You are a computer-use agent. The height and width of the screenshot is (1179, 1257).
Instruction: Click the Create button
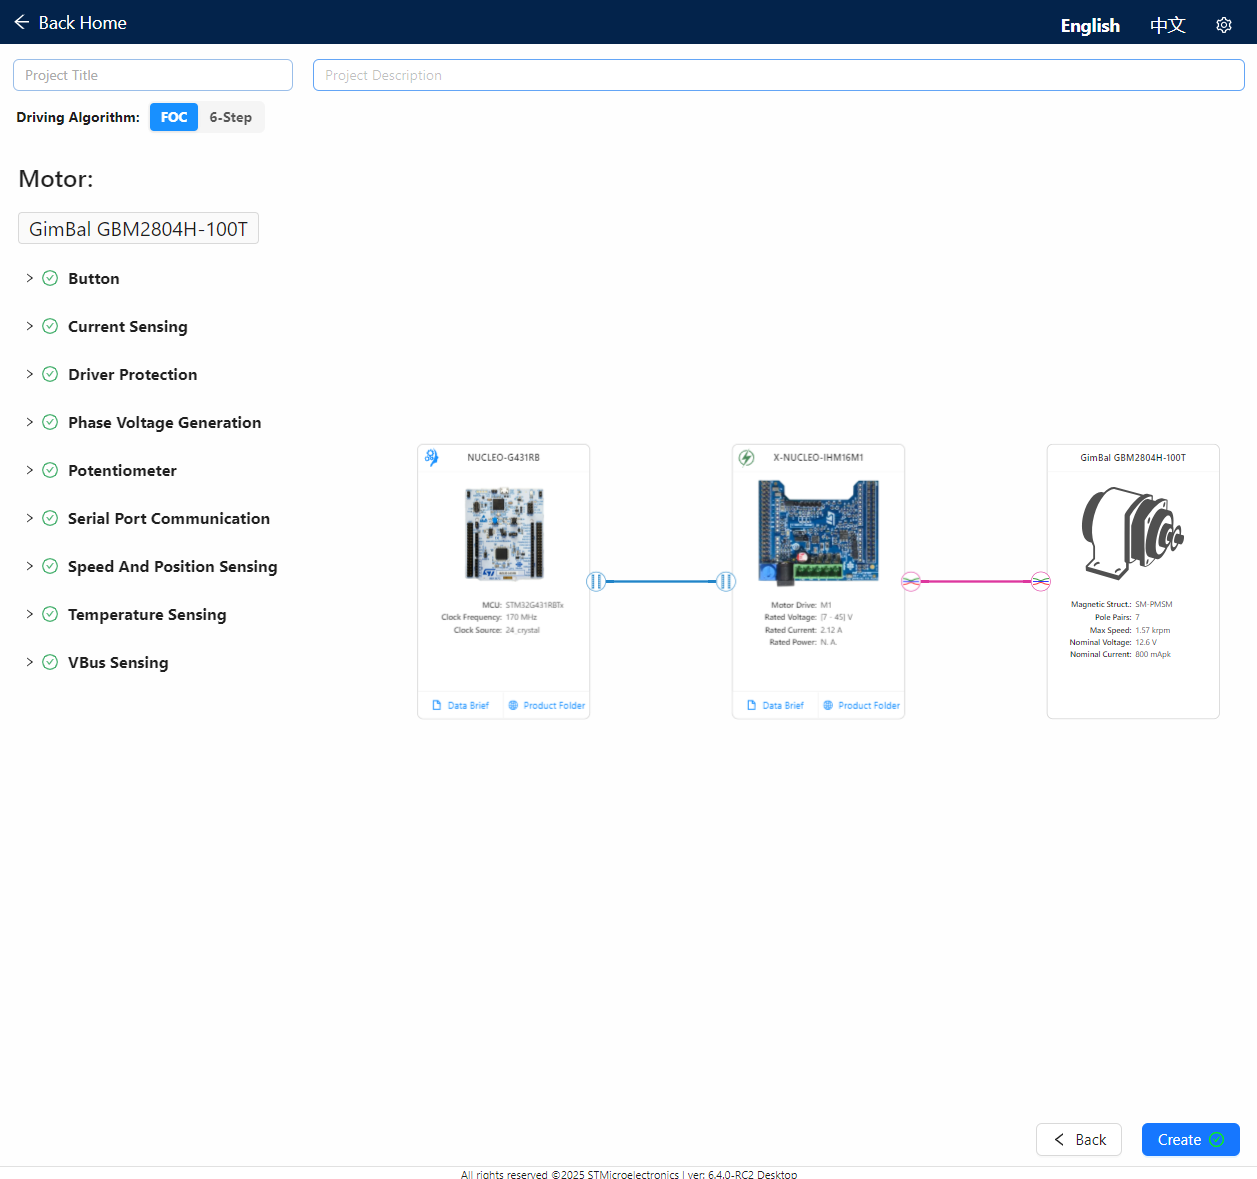1191,1140
